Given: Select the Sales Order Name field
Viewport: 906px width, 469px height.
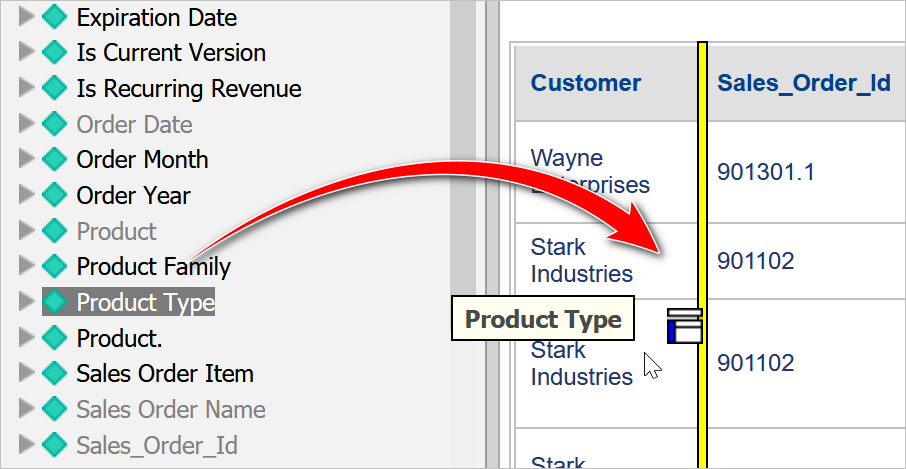Looking at the screenshot, I should pos(170,410).
